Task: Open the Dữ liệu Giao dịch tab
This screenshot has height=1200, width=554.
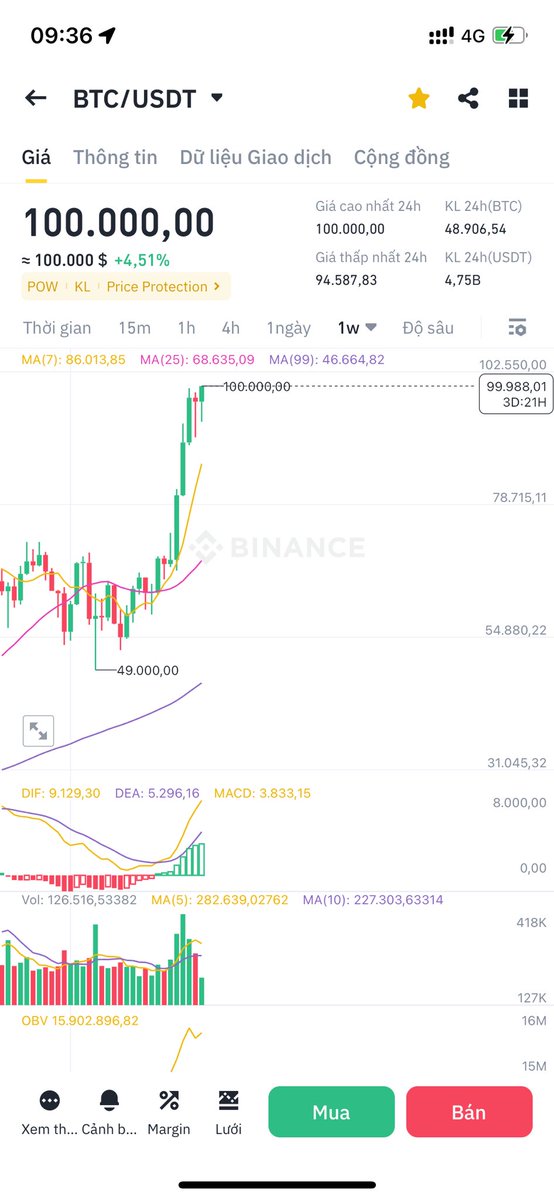Action: (256, 157)
